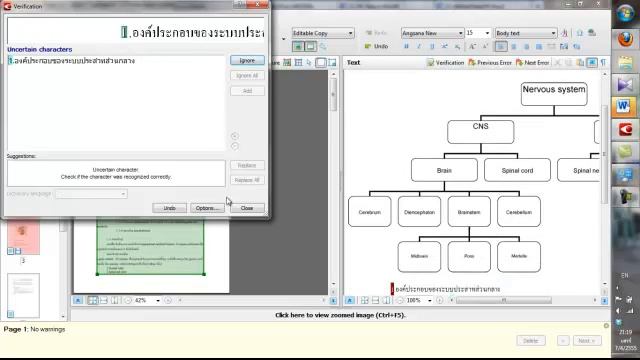Screen dimensions: 640x360
Task: Zoom in the verification preview image
Action: tap(235, 136)
